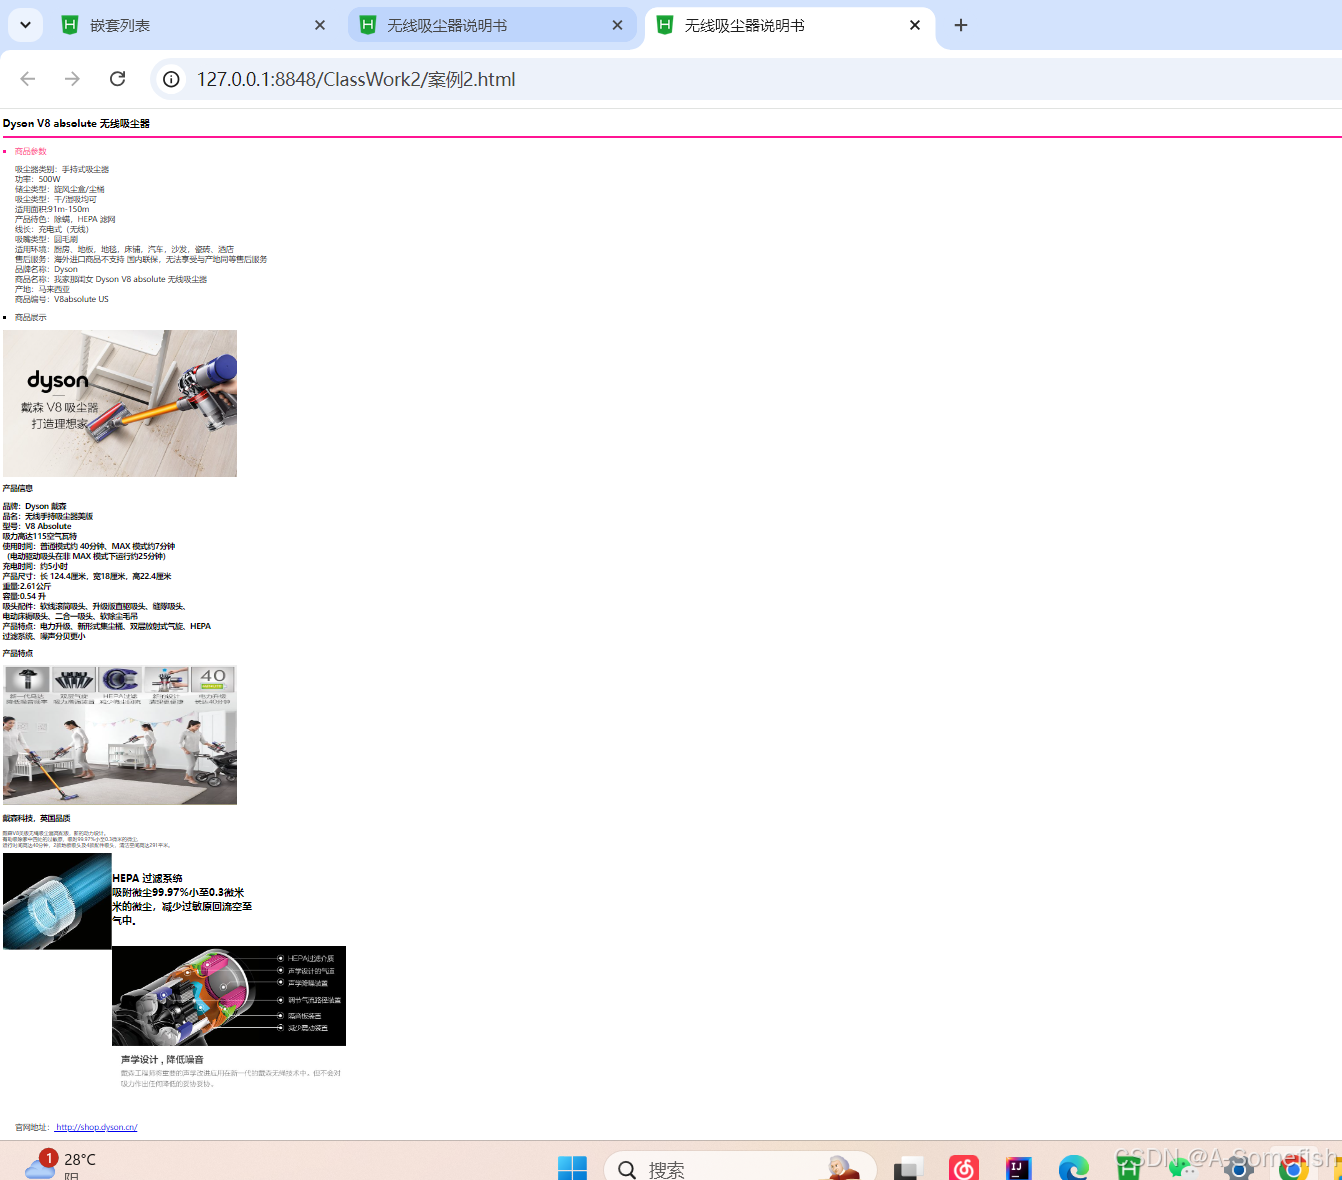Close the 嵌套列表 tab
The height and width of the screenshot is (1180, 1342).
(320, 25)
